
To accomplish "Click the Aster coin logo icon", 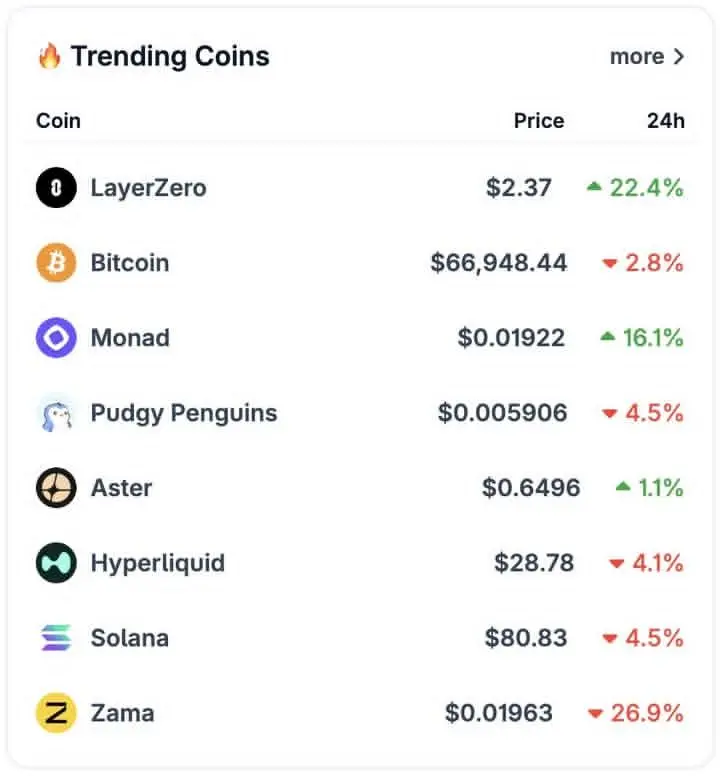I will [56, 488].
